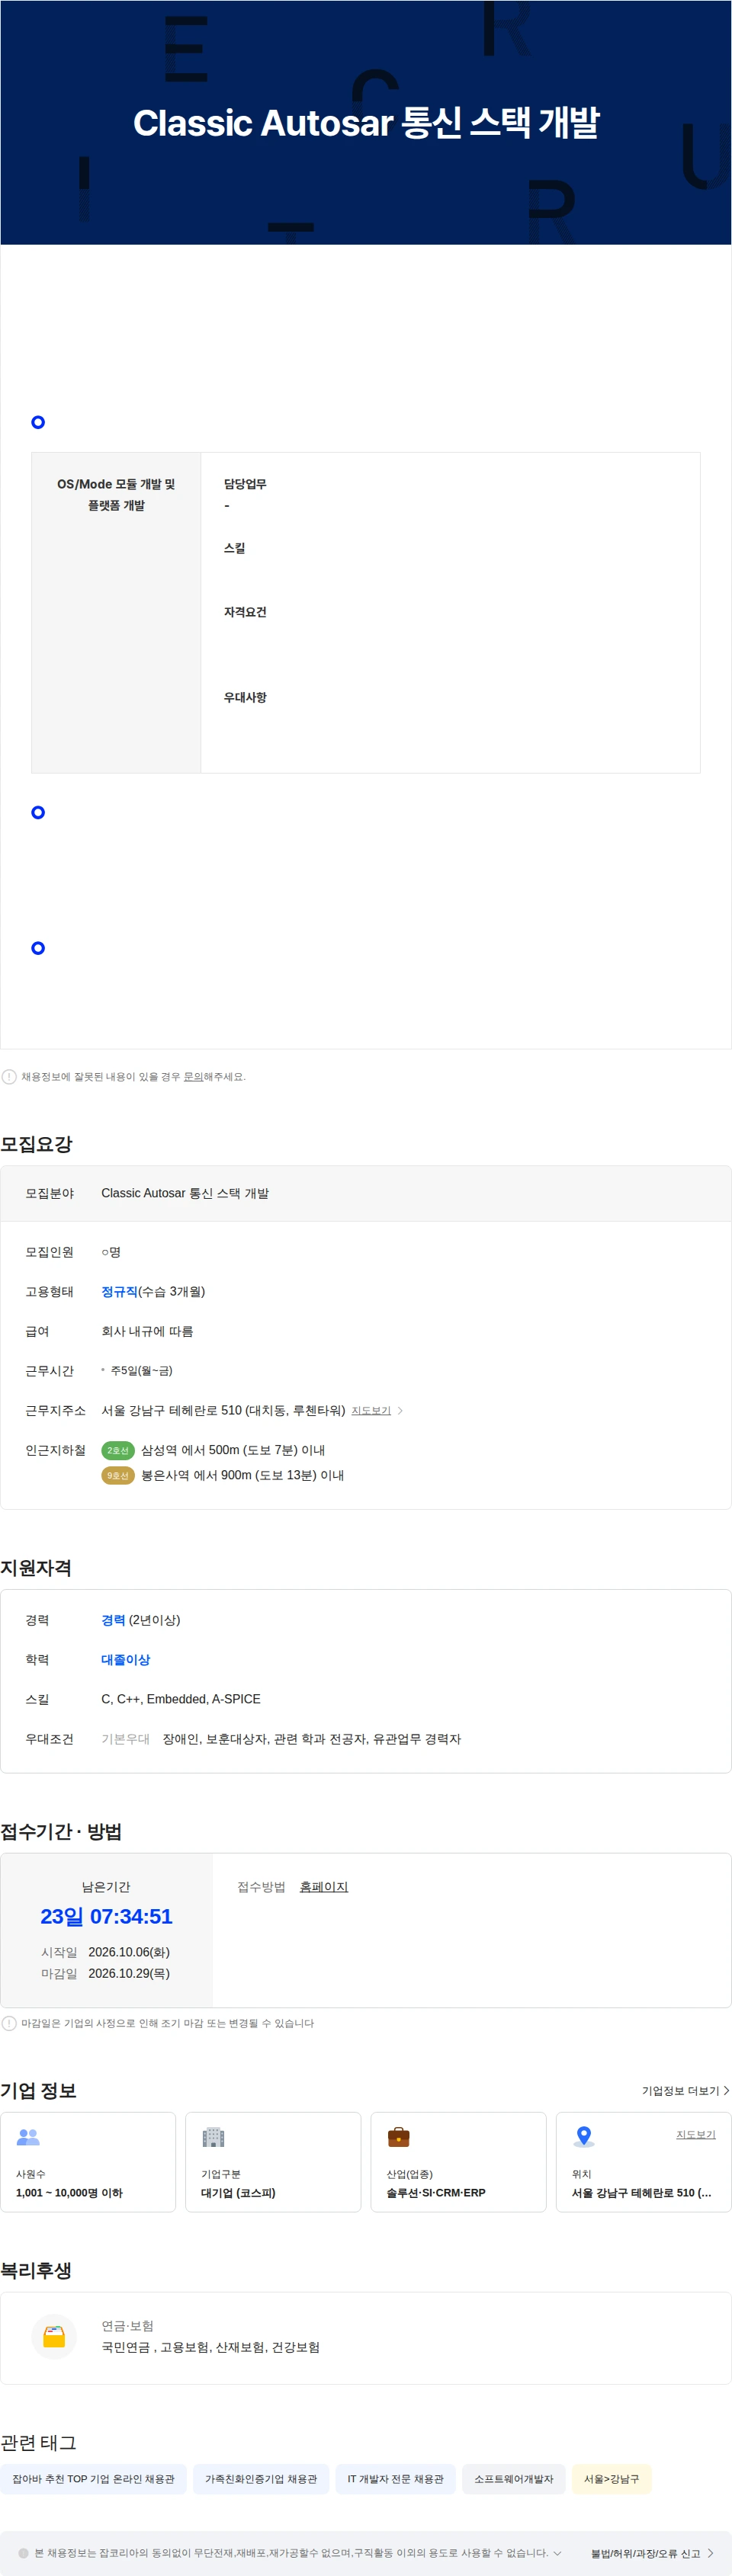
Task: Click the 소프트웨어개발자 tag
Action: [x=514, y=2478]
